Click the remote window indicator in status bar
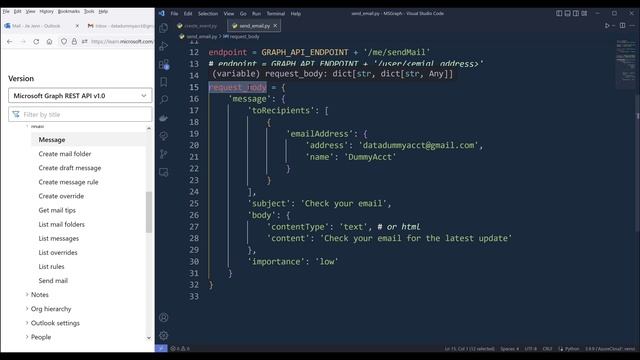The width and height of the screenshot is (640, 360). [161, 348]
